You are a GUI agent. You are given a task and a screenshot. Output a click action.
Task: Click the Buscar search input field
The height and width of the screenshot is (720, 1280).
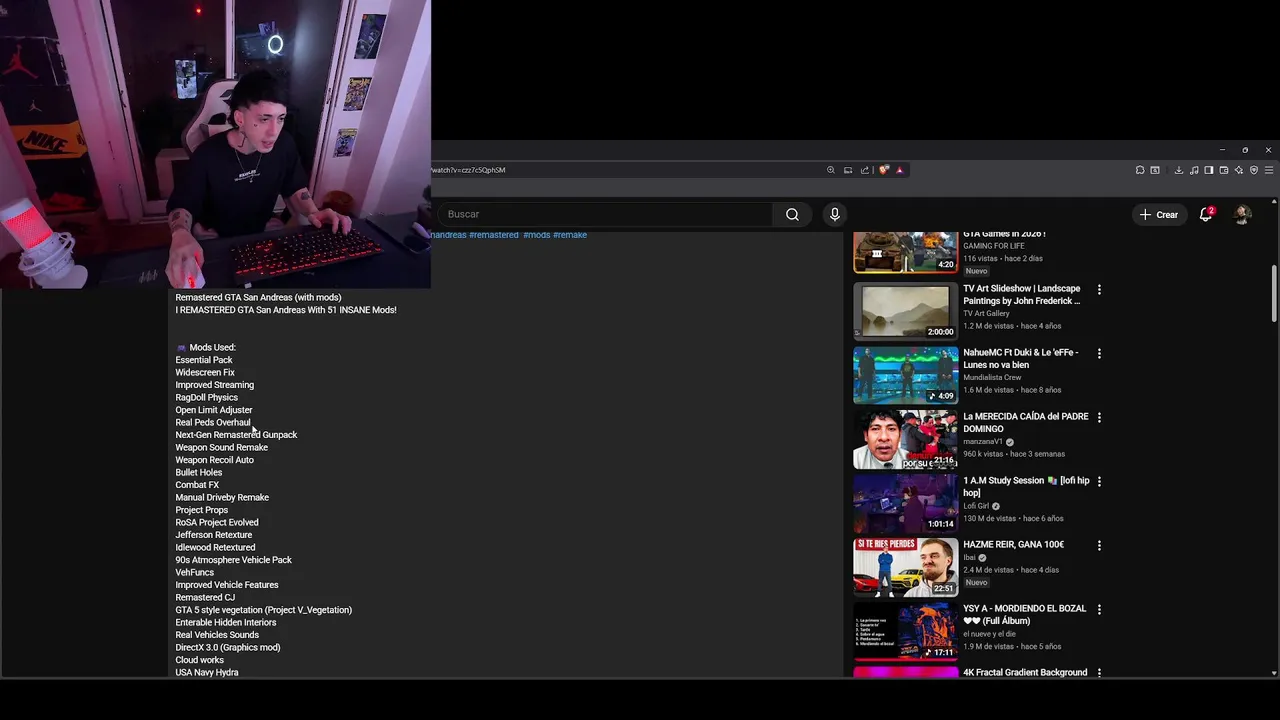coord(606,214)
